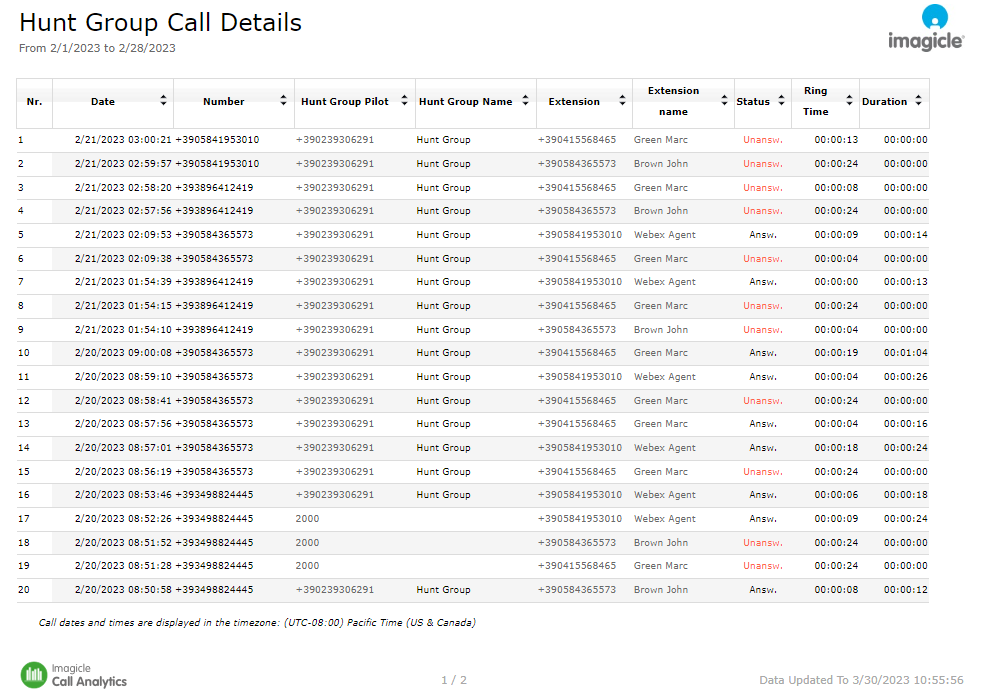Click the sort arrows in the Date column
Viewport: 987px width, 698px height.
(x=163, y=101)
